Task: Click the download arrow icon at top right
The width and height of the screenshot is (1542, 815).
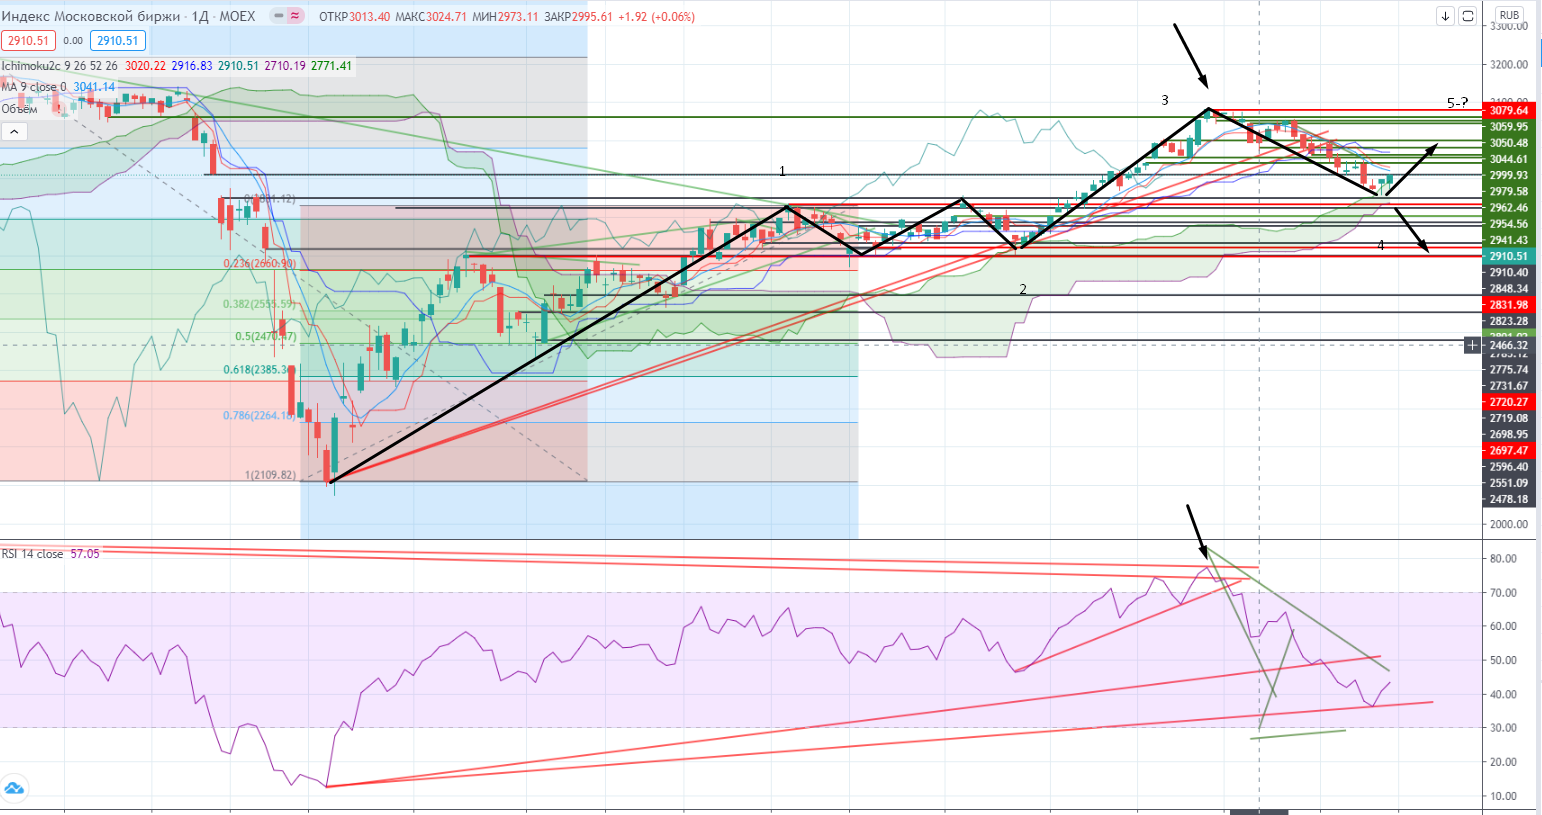Action: (1445, 16)
